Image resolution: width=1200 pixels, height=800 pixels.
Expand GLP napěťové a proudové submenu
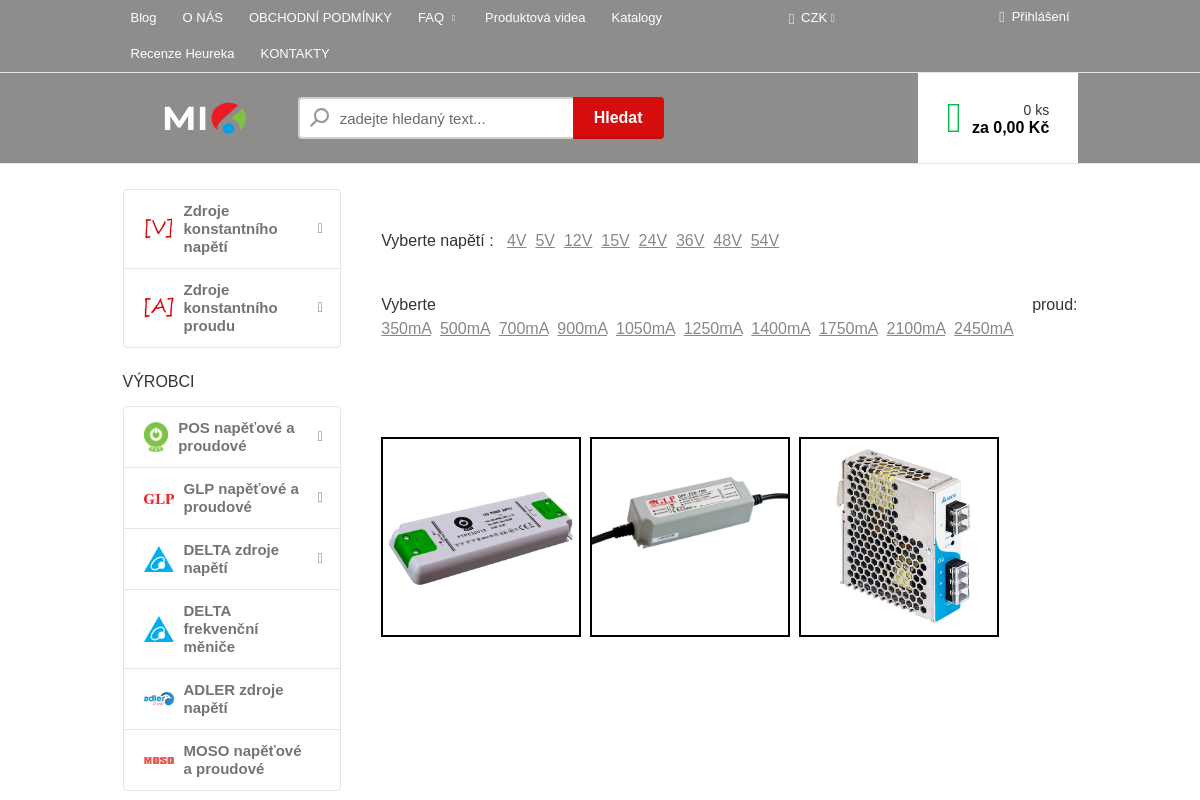(320, 498)
